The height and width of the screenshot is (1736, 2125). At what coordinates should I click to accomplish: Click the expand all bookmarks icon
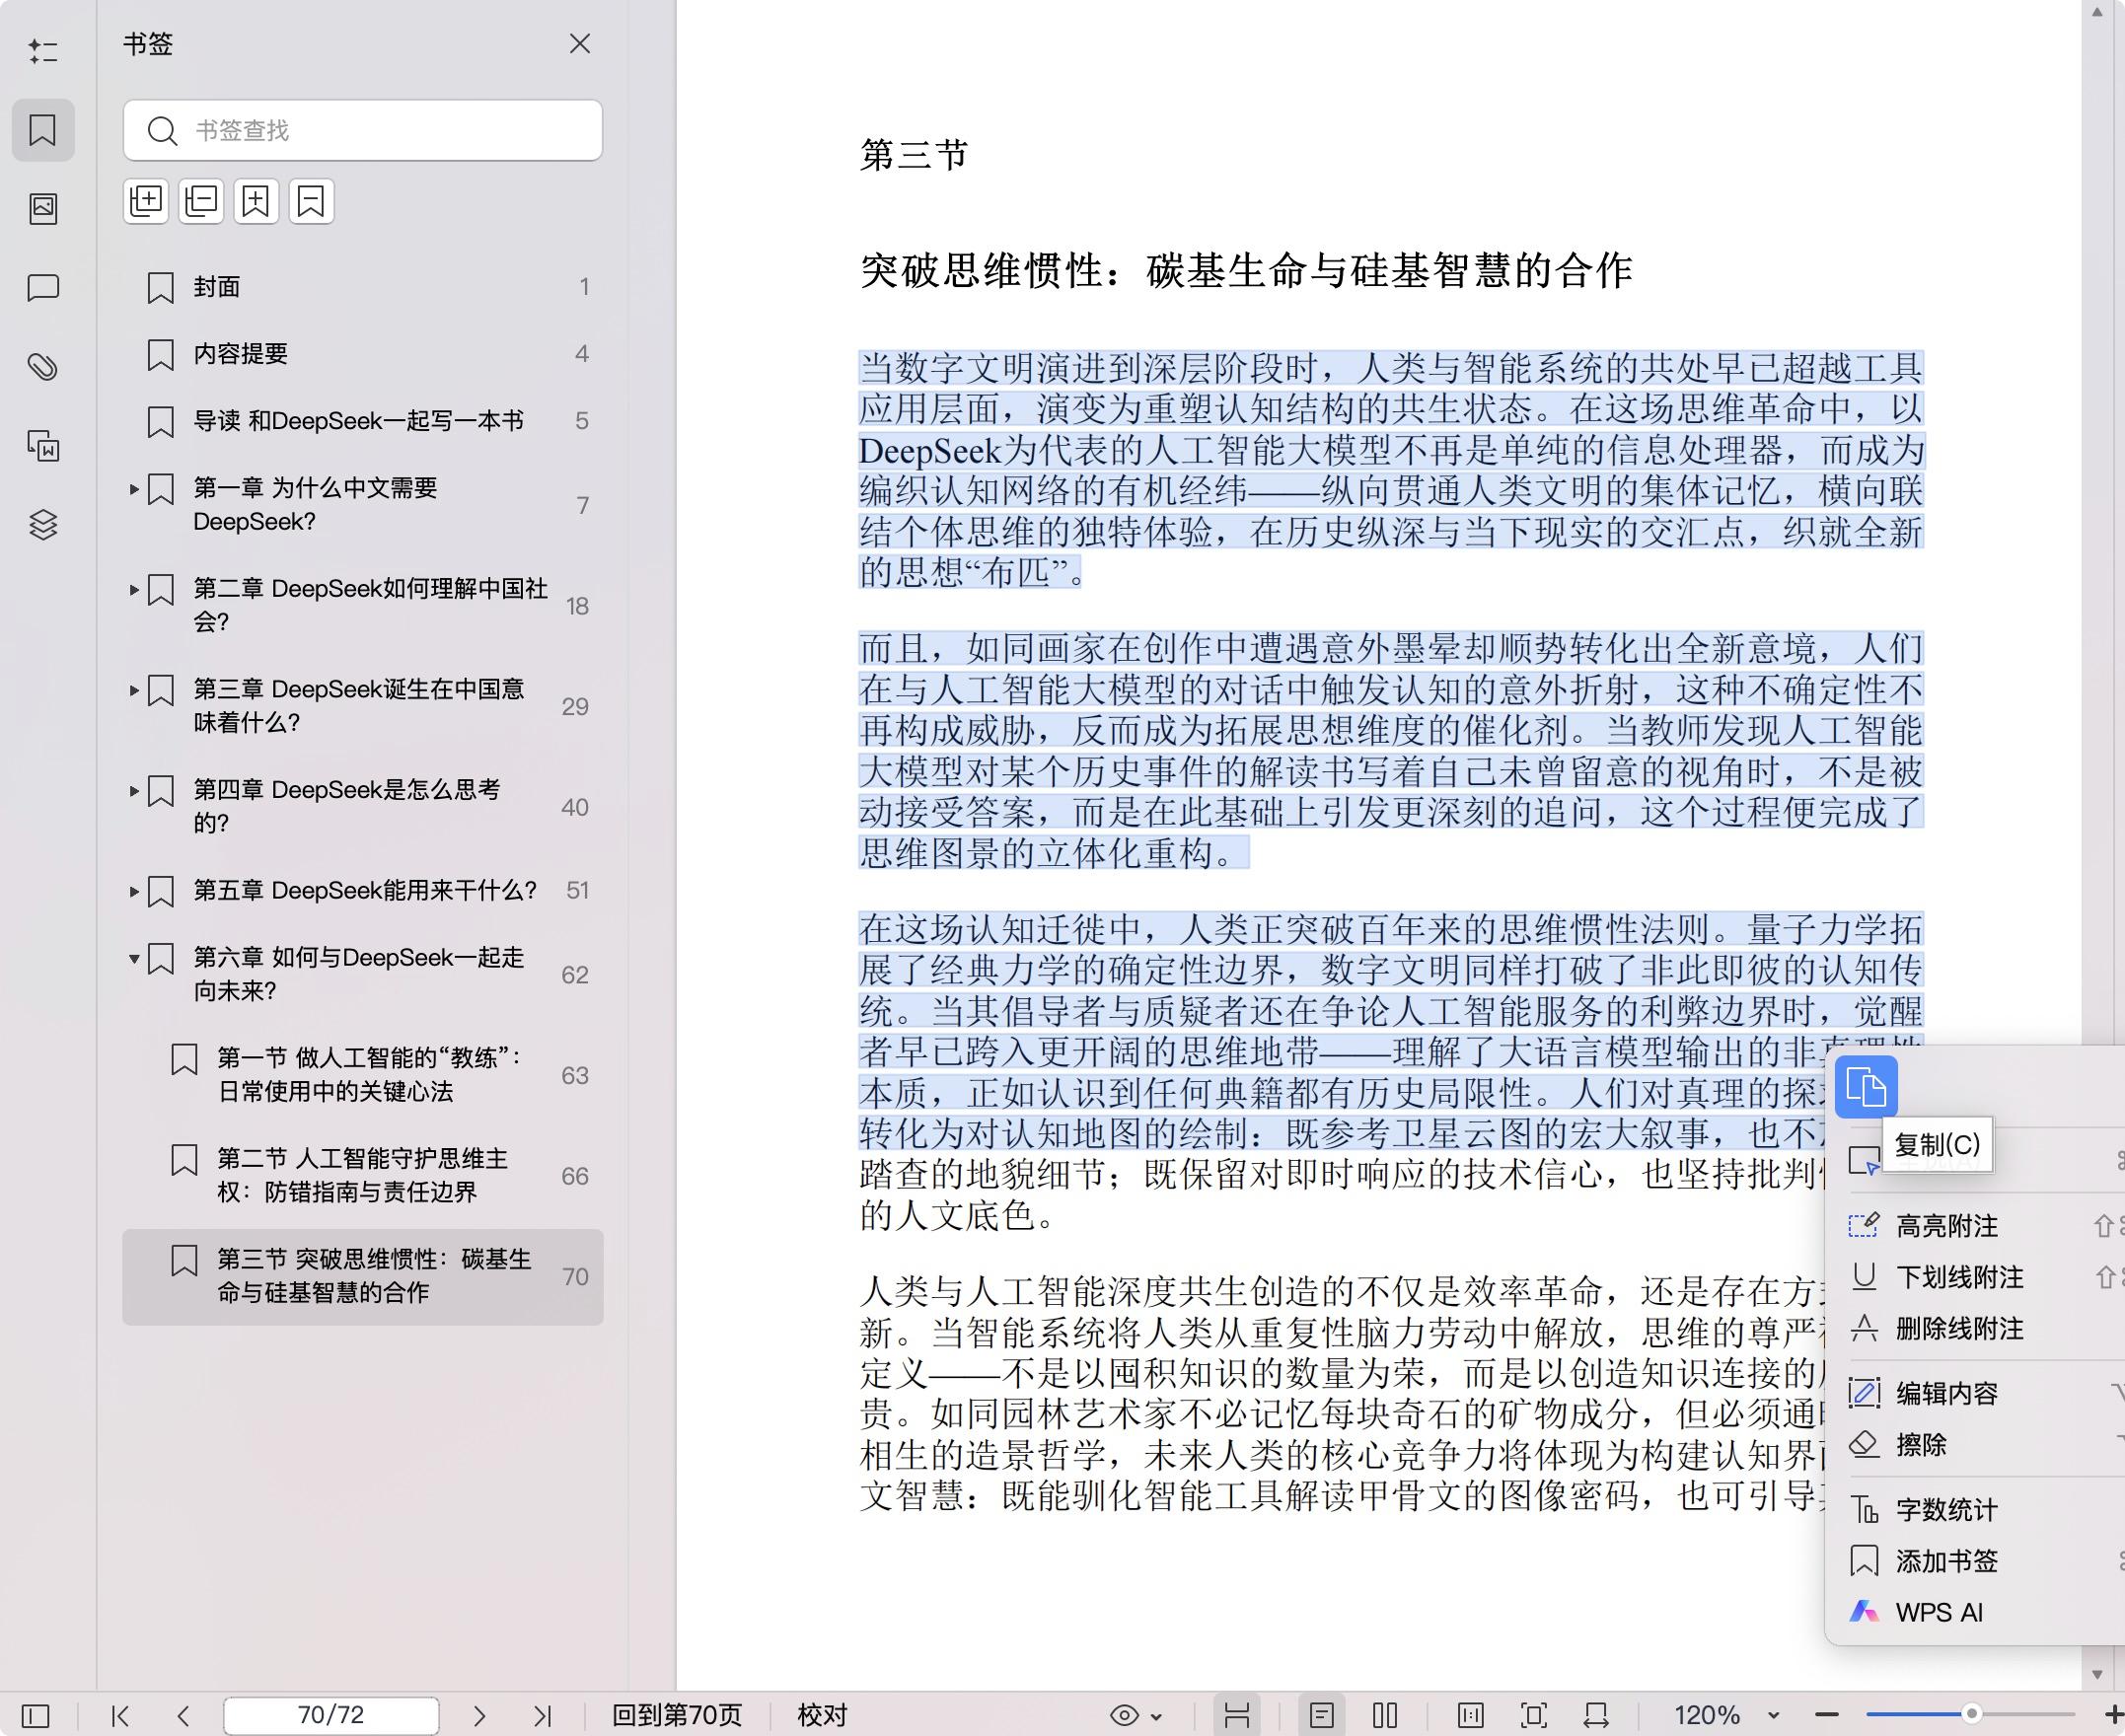tap(146, 202)
